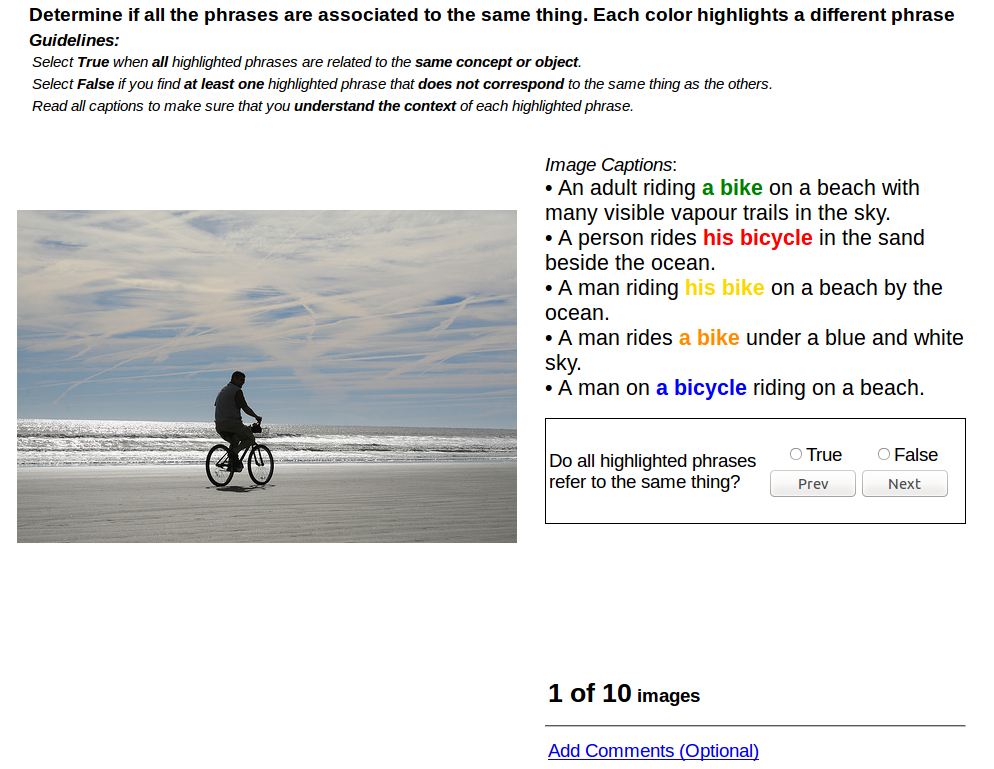The height and width of the screenshot is (769, 994).
Task: Click the Next button
Action: click(x=905, y=484)
